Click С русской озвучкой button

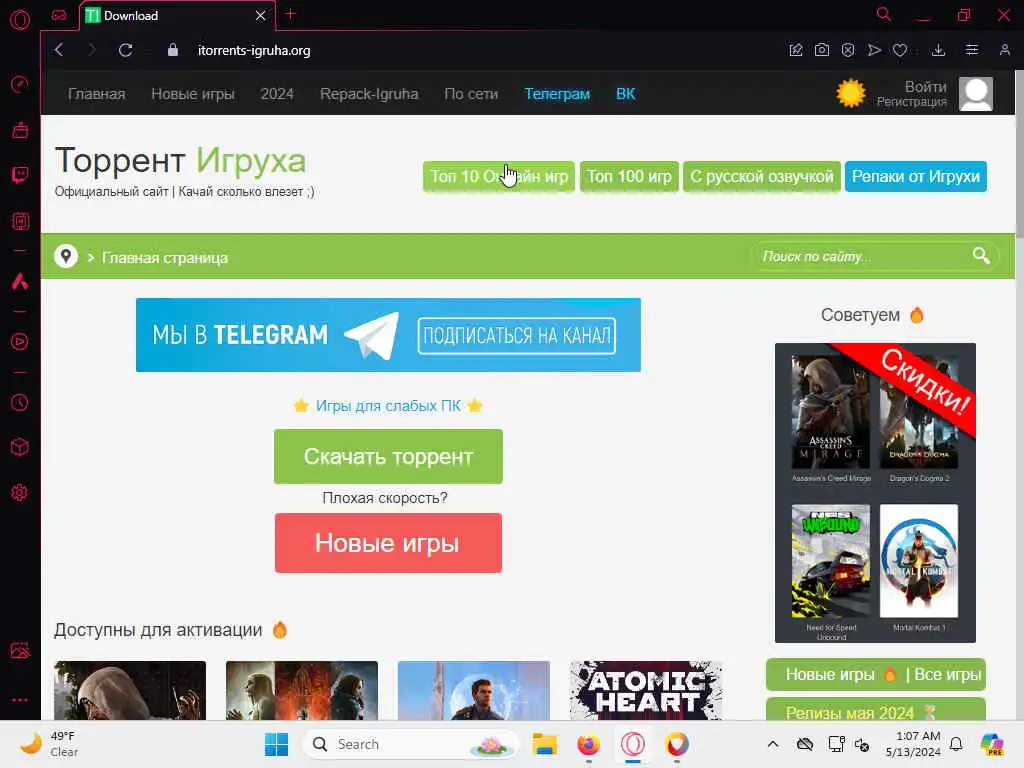point(761,176)
